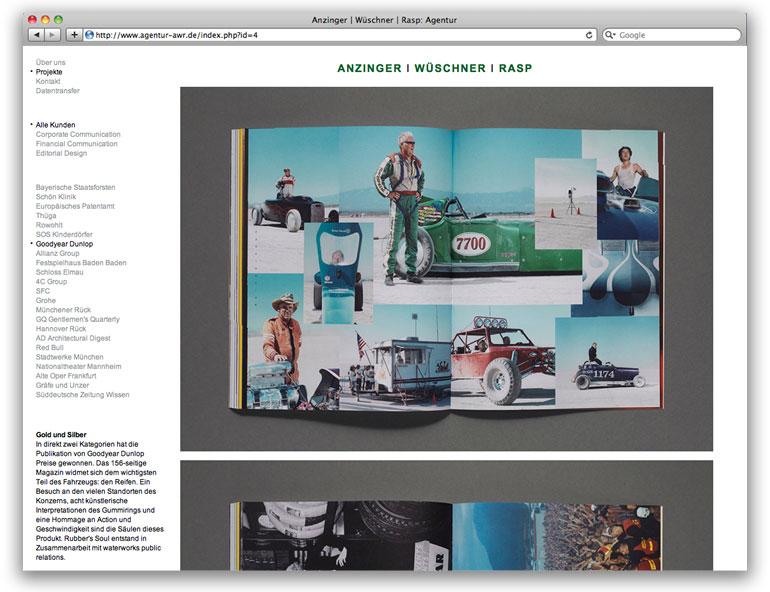Click the racing magazine spread image
Image resolution: width=770 pixels, height=592 pixels.
tap(446, 268)
